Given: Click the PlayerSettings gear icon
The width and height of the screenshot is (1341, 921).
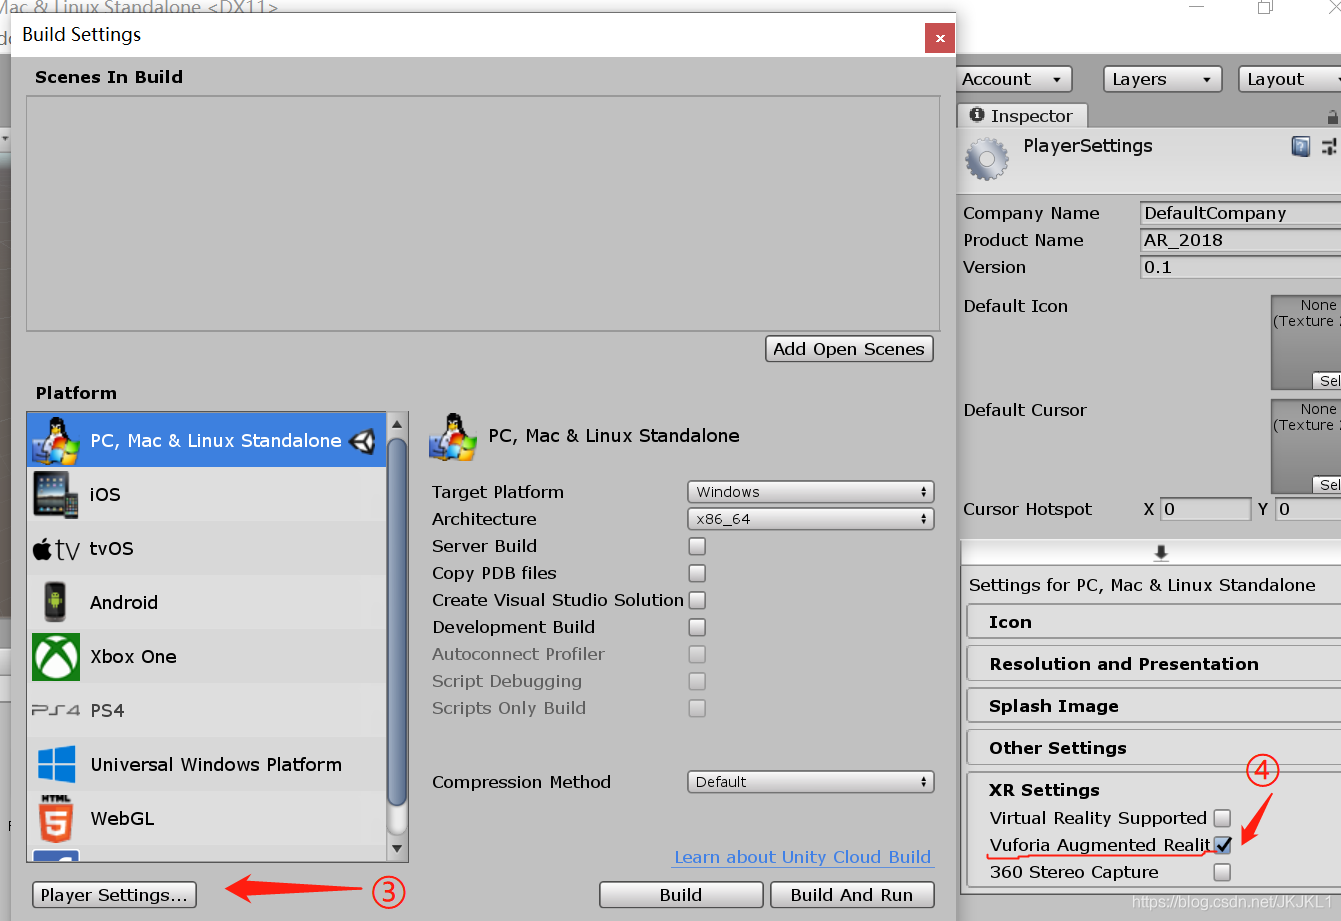Looking at the screenshot, I should [987, 159].
